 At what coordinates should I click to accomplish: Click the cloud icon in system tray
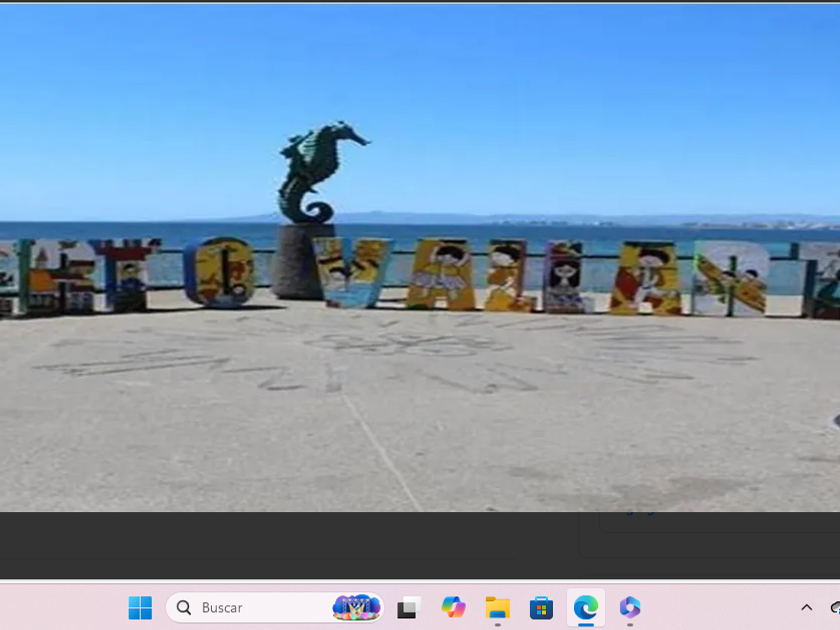(835, 607)
